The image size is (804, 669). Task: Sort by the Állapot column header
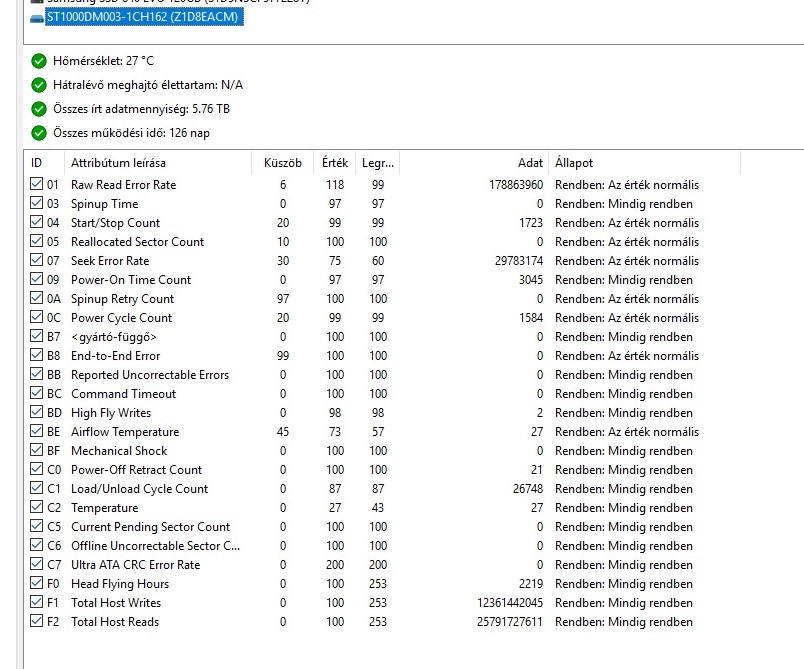click(x=645, y=163)
